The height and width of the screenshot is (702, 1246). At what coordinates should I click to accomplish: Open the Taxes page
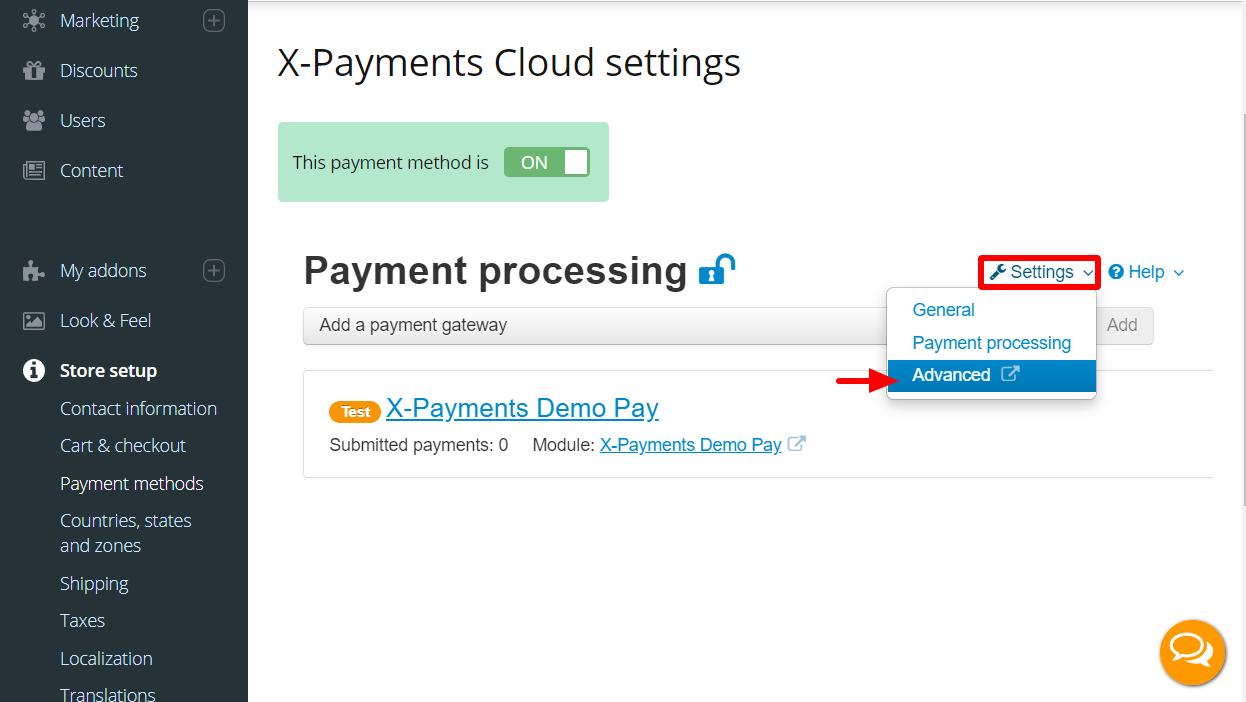pos(82,620)
